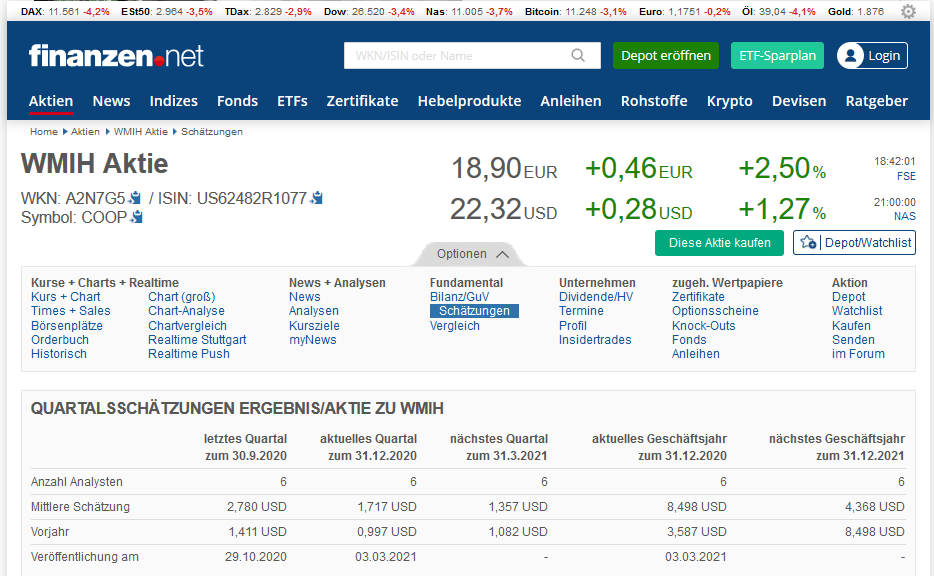Open Aktien breadcrumb link
This screenshot has height=576, width=934.
pos(85,132)
